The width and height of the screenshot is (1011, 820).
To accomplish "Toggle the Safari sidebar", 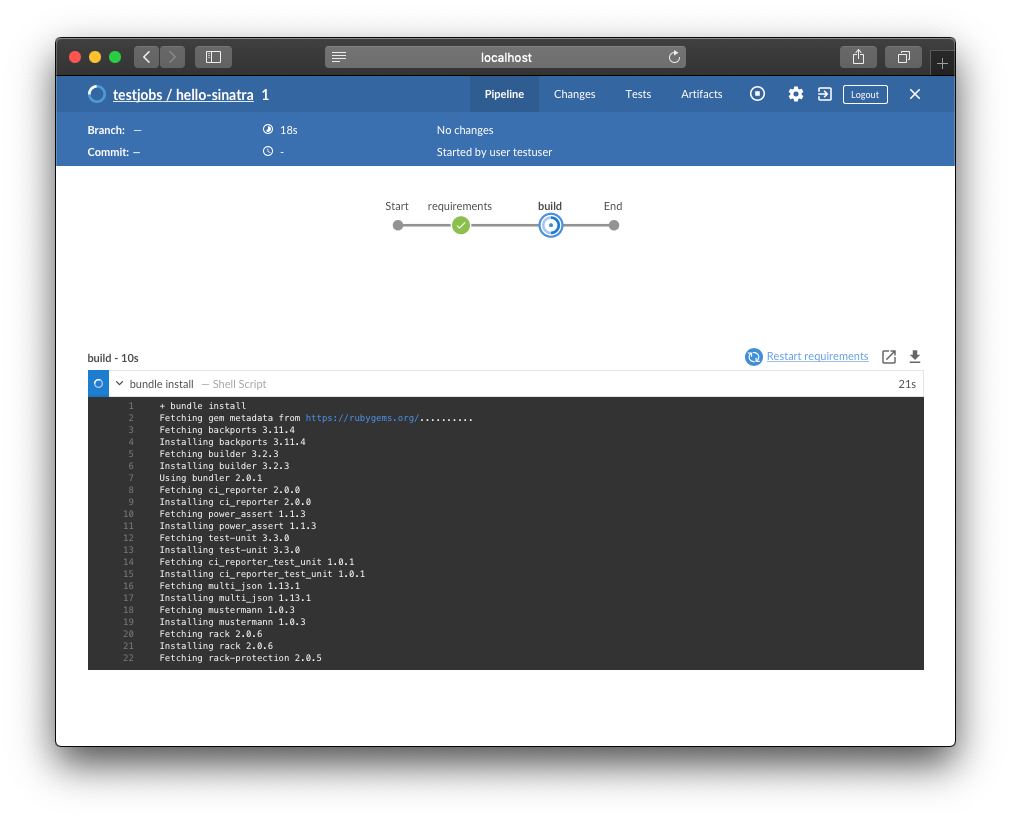I will coord(213,57).
